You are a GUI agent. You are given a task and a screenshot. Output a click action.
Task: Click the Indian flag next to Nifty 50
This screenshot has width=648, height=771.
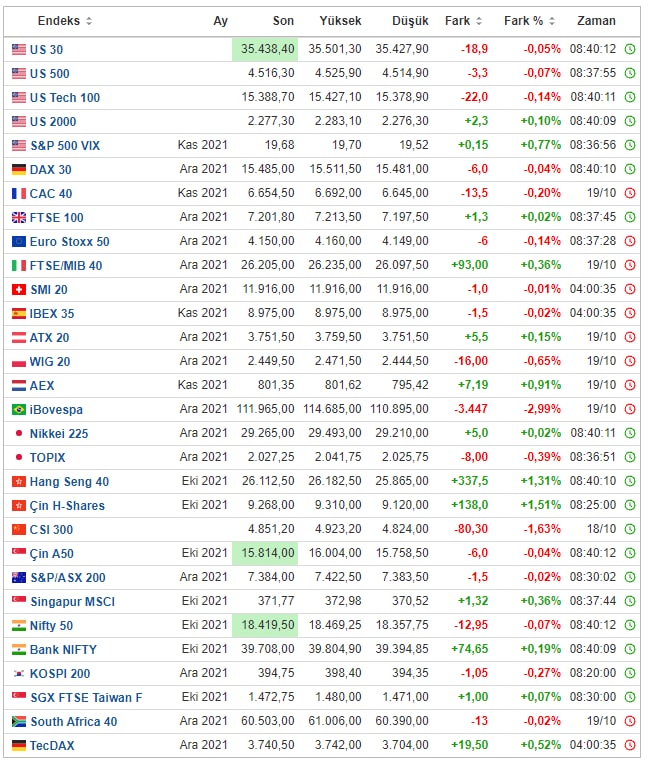coord(19,625)
